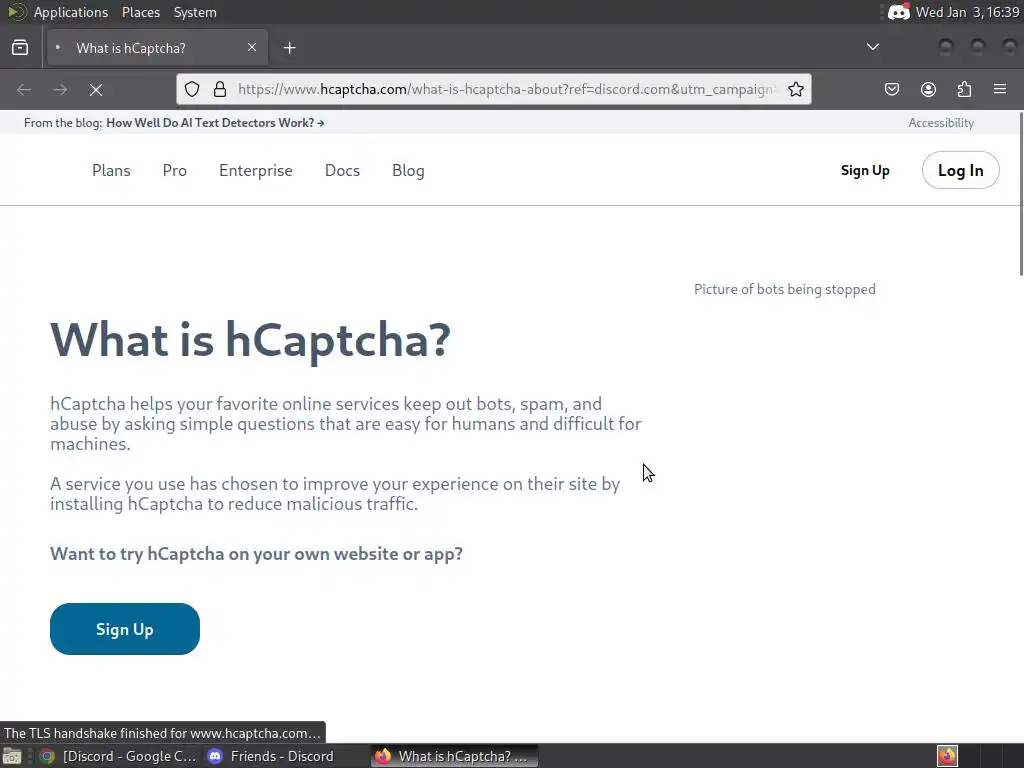
Task: Click the blue Sign Up button
Action: (125, 629)
